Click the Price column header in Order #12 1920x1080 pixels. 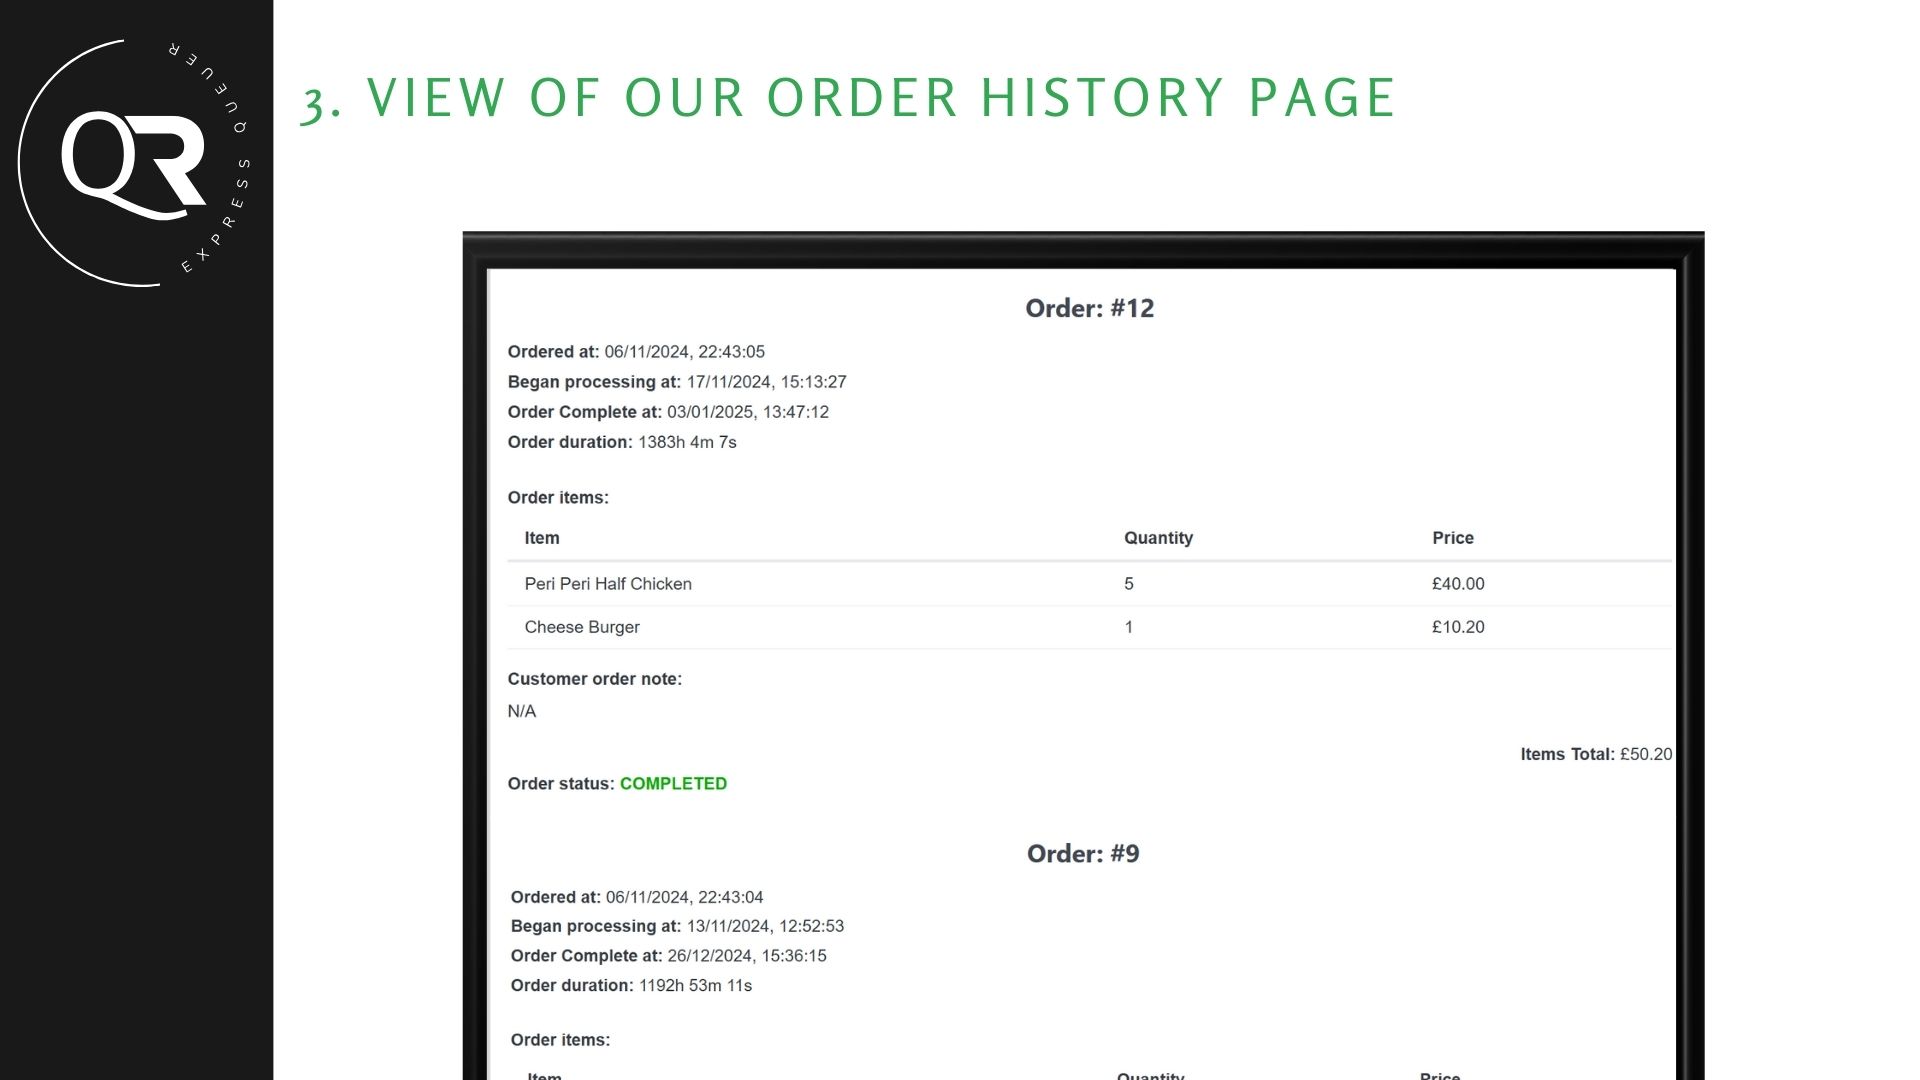tap(1452, 538)
